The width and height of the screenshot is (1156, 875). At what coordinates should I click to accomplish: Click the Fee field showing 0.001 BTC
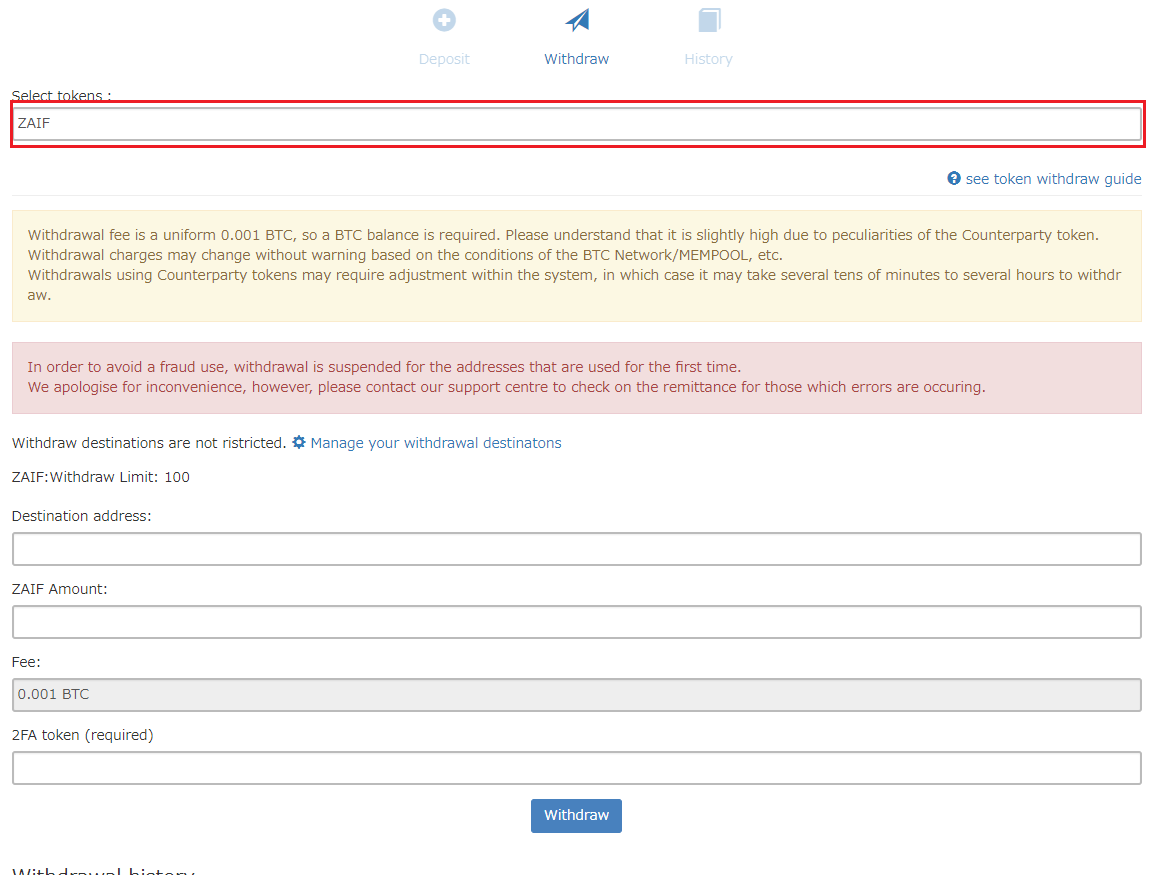[577, 695]
